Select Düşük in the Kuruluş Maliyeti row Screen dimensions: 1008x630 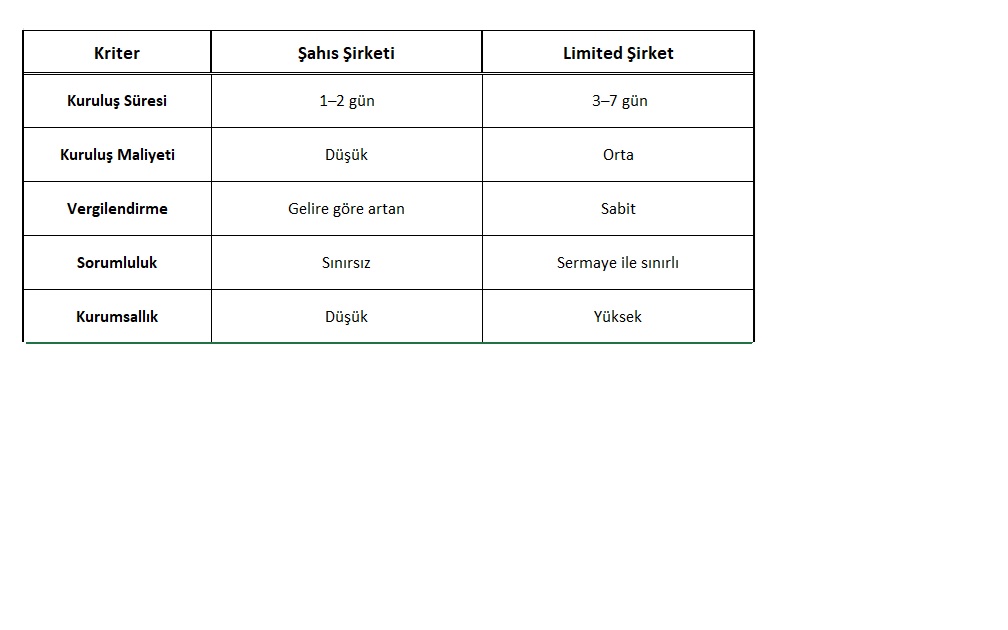point(346,155)
